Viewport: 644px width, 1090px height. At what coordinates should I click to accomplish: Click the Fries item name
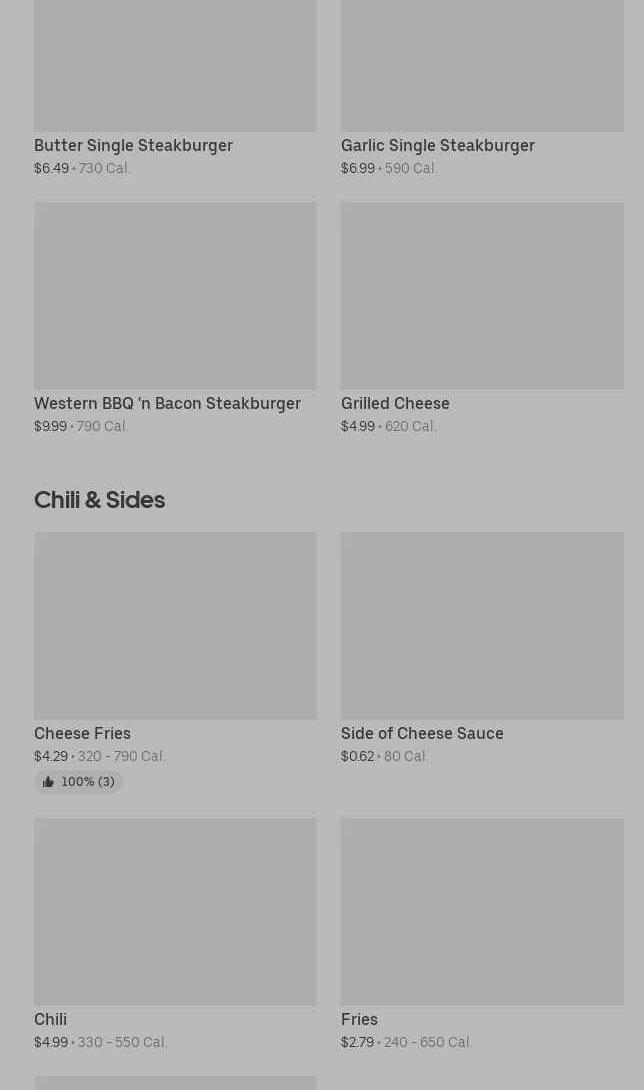(359, 1020)
